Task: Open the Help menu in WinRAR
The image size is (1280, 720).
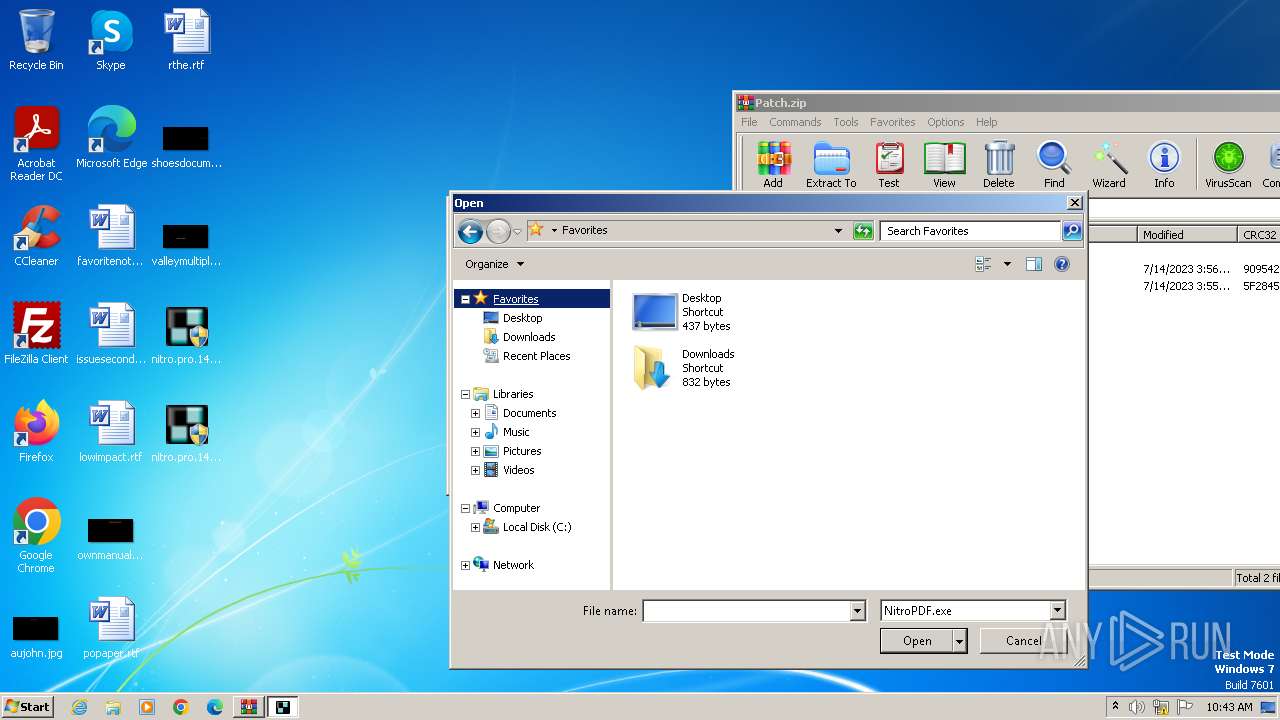Action: 986,122
